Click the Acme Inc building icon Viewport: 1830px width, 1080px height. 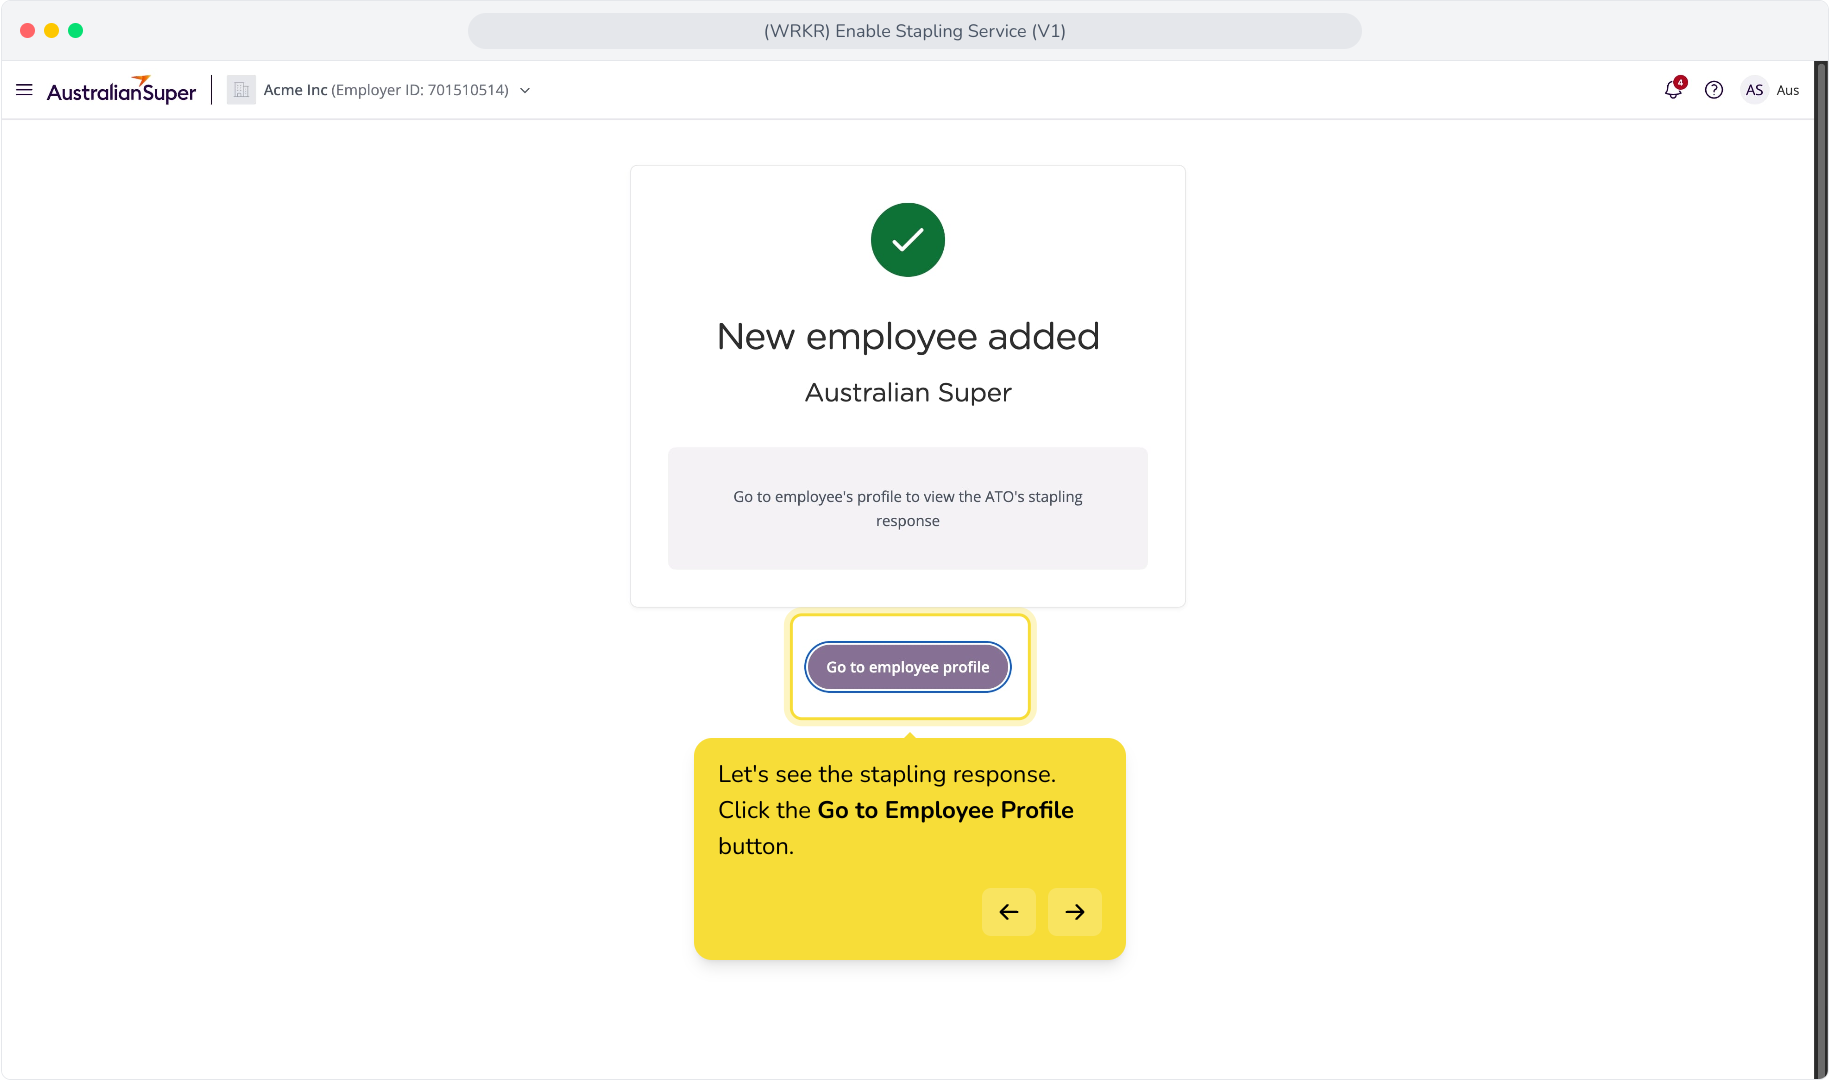coord(241,90)
